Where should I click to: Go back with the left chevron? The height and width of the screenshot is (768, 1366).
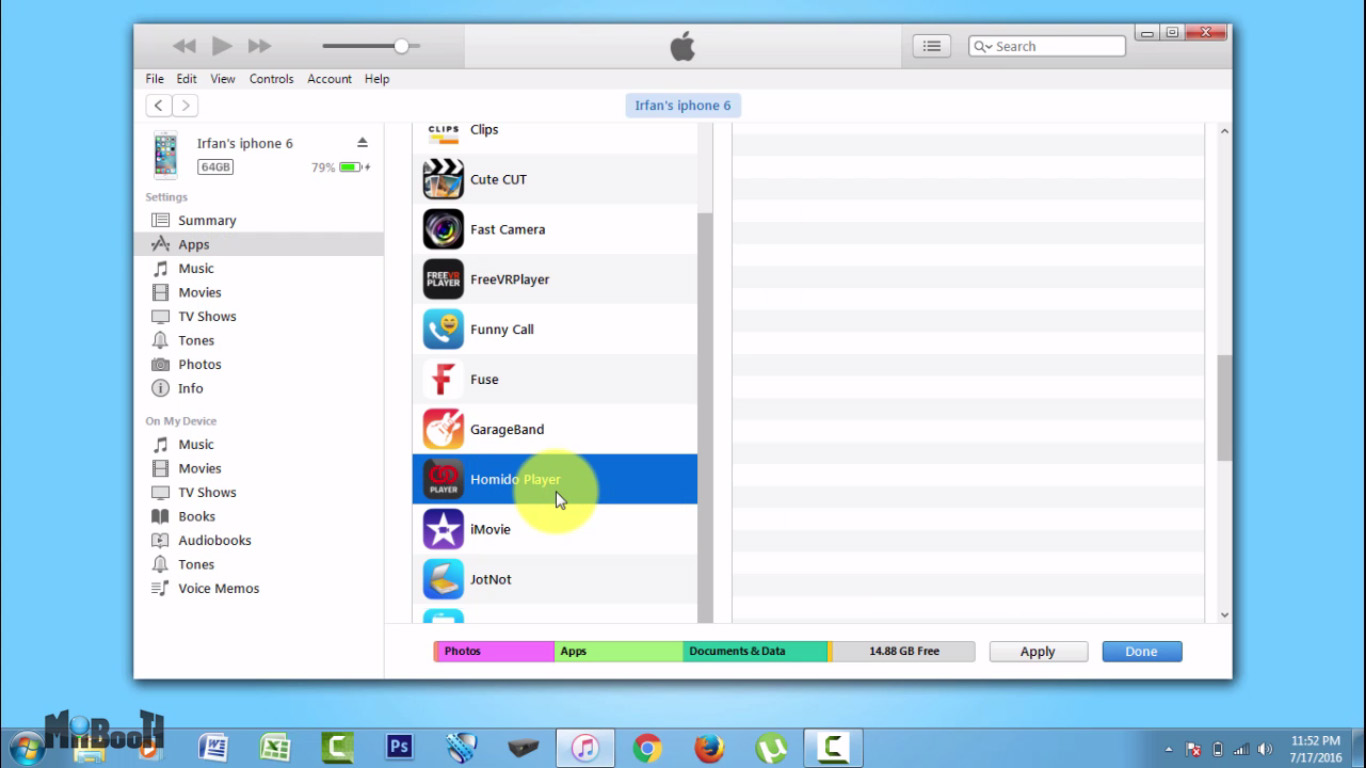point(158,105)
